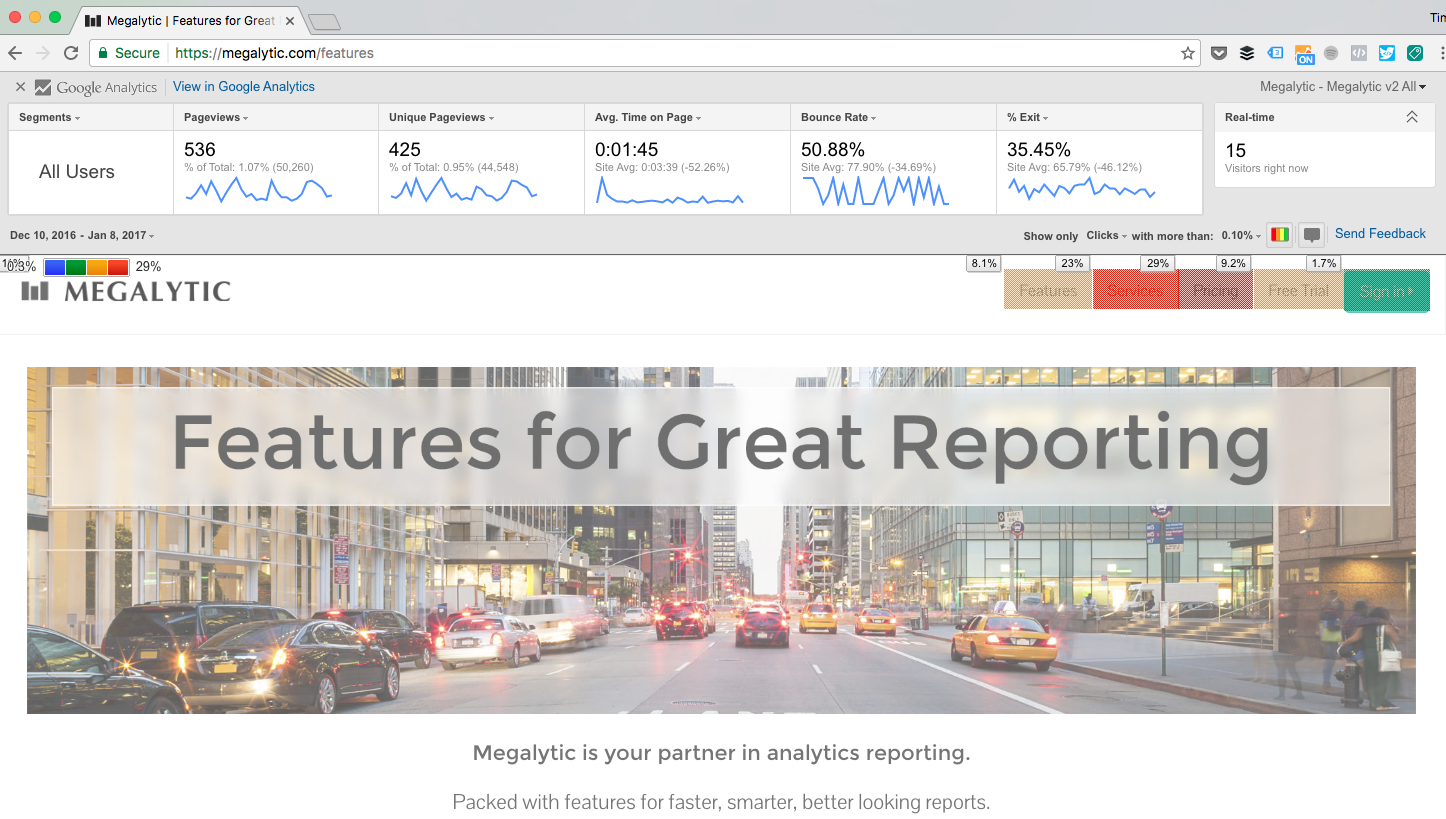Screen dimensions: 1446x819
Task: Open the date range Dec 10 - Jan 8 picker
Action: 81,235
